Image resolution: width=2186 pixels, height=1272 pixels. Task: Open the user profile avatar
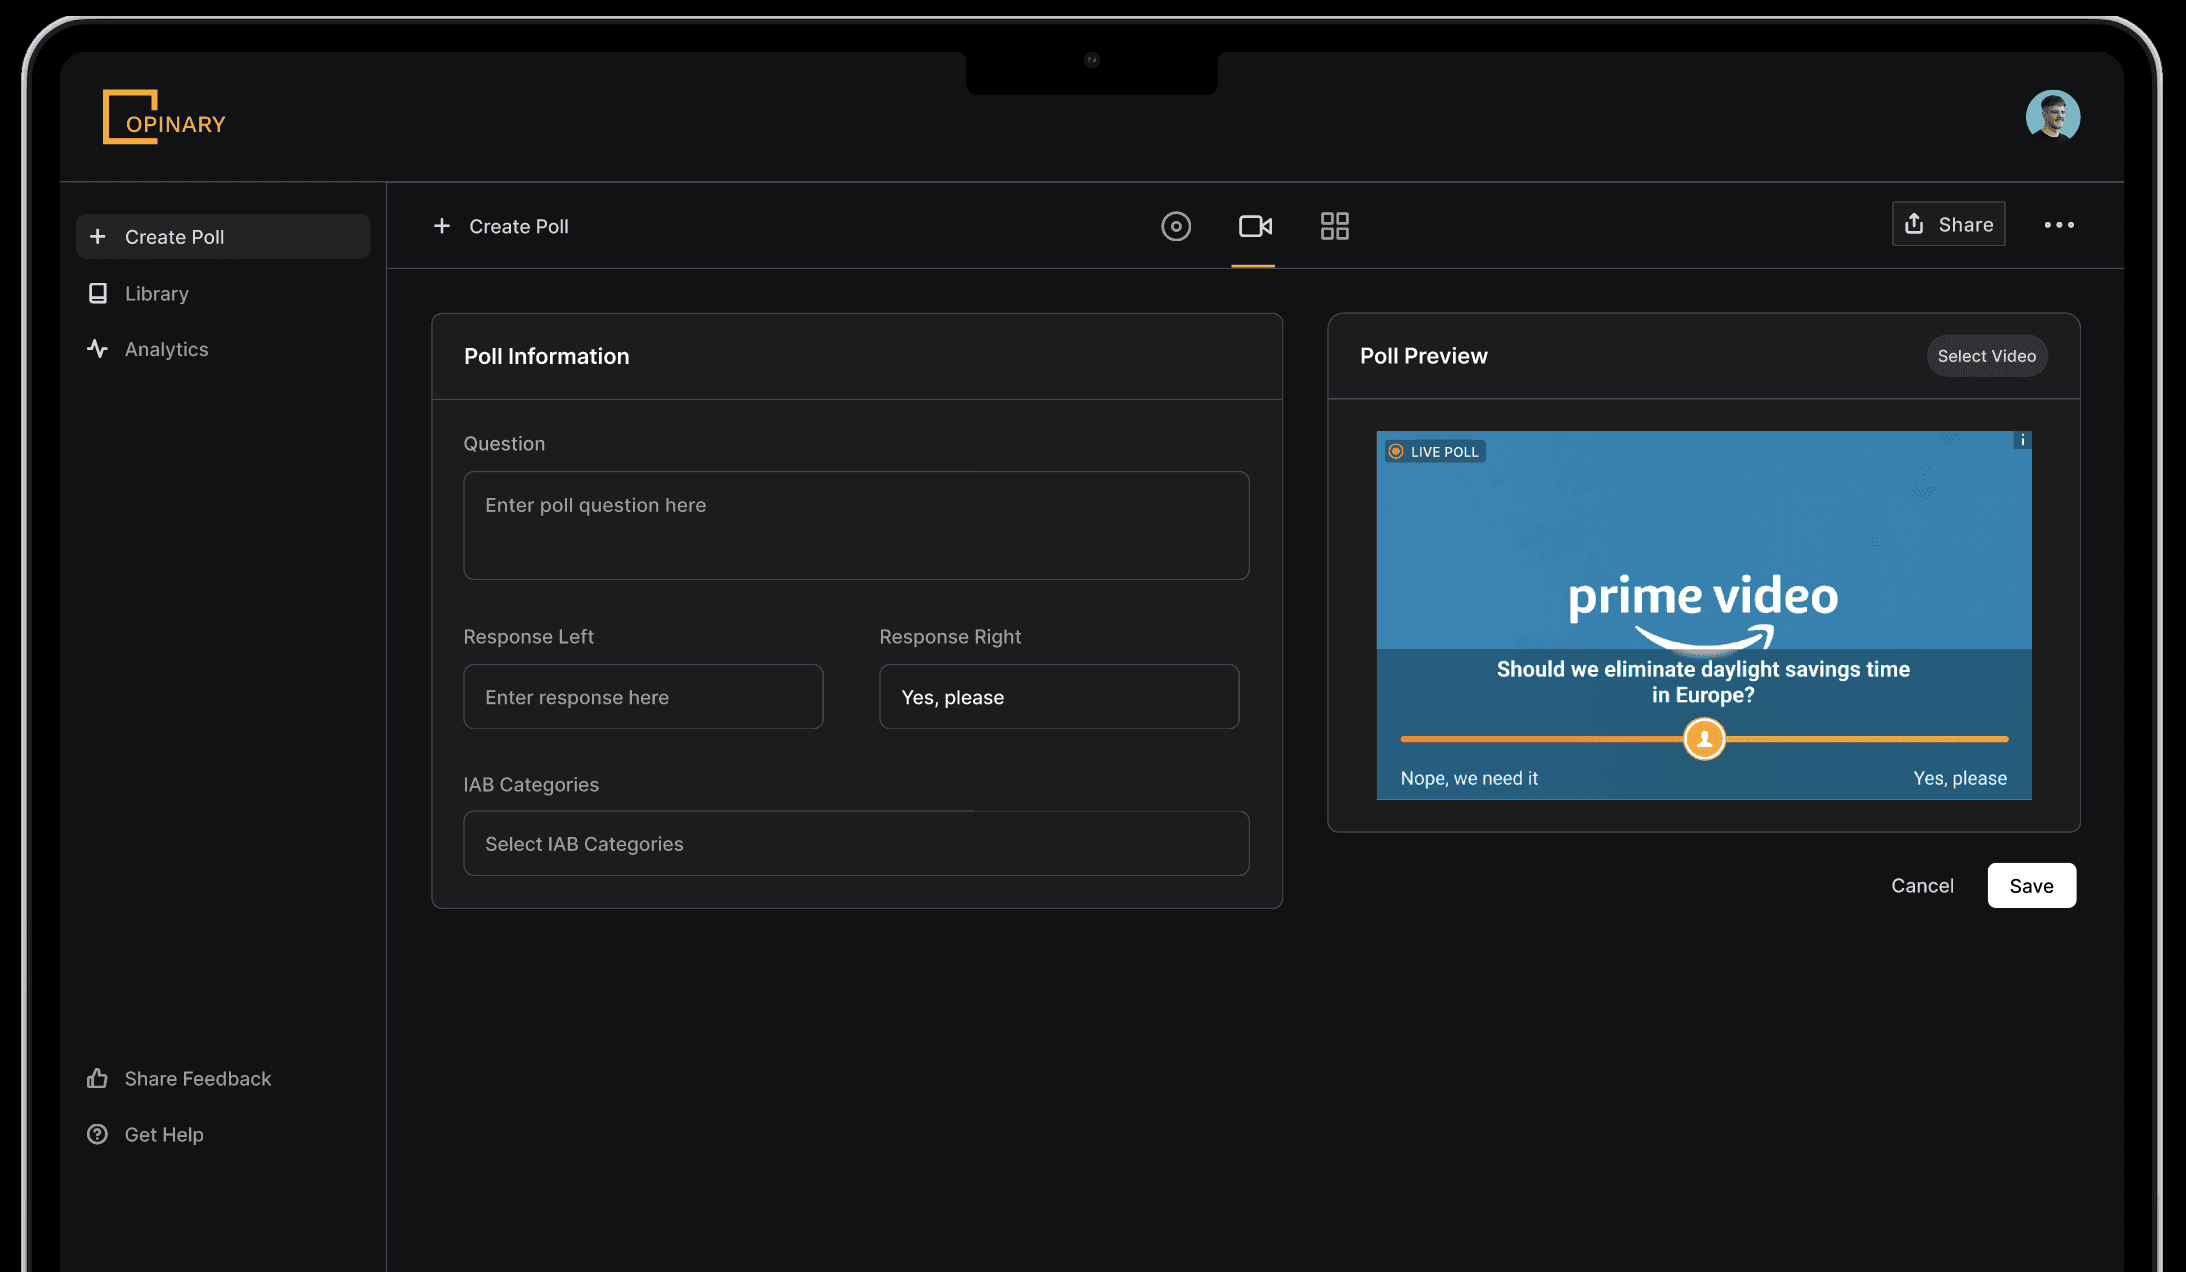(2052, 117)
